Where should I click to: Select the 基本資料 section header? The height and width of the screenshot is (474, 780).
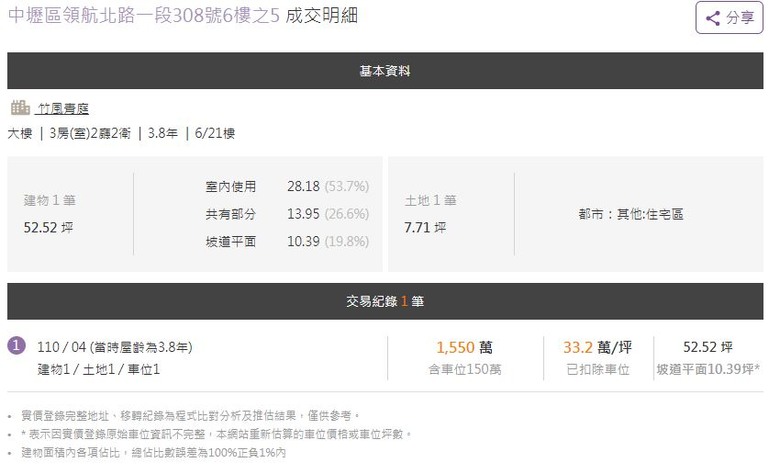coord(385,71)
